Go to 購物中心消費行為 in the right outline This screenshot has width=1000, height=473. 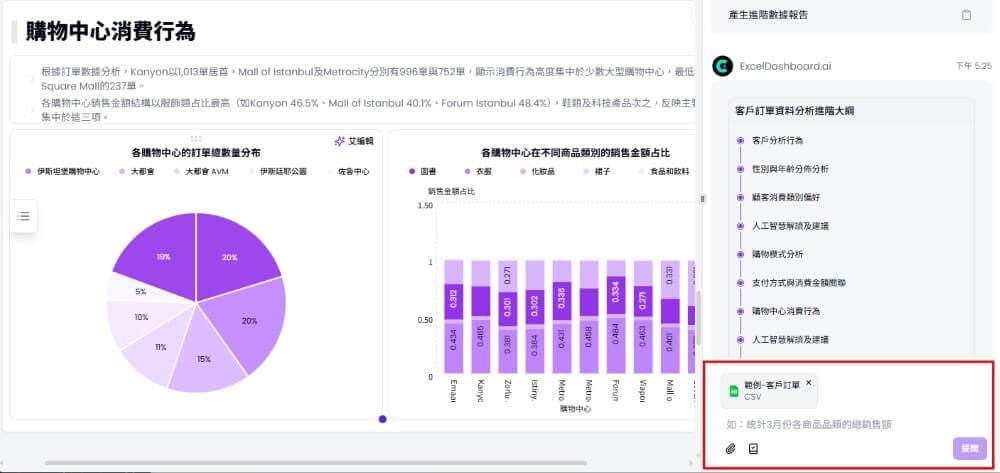point(786,311)
